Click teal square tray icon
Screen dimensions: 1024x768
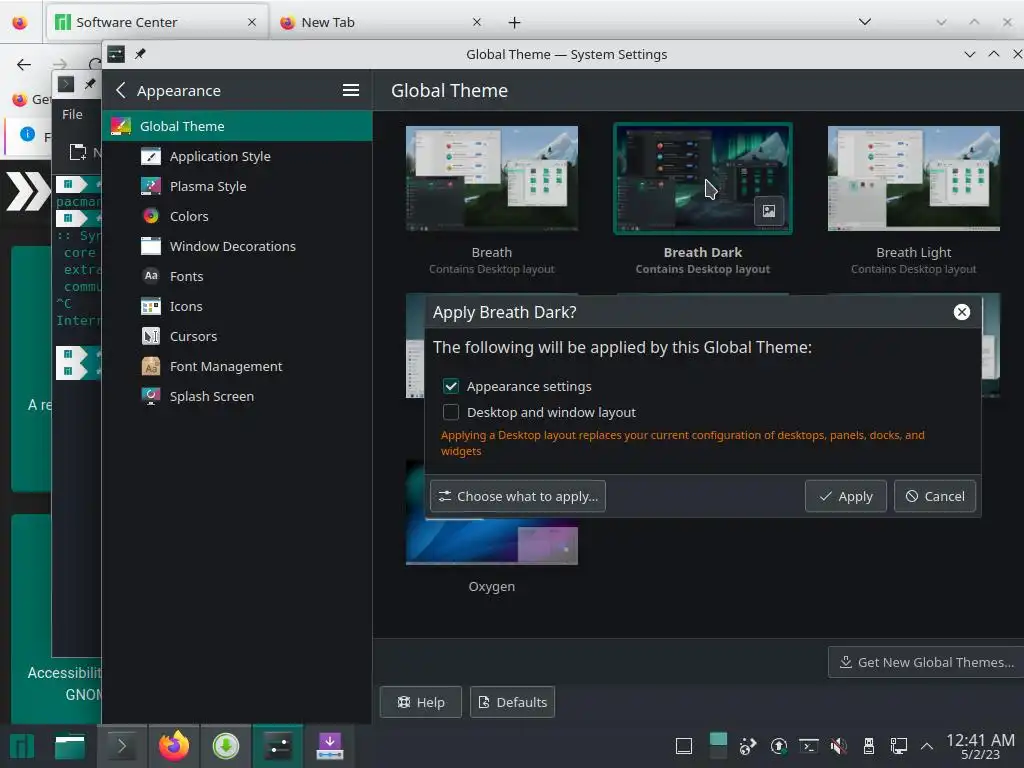pyautogui.click(x=718, y=746)
